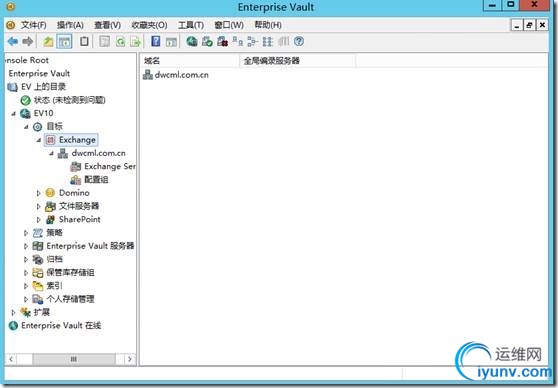Click the green globe toolbar icon
The height and width of the screenshot is (388, 558).
[x=192, y=42]
